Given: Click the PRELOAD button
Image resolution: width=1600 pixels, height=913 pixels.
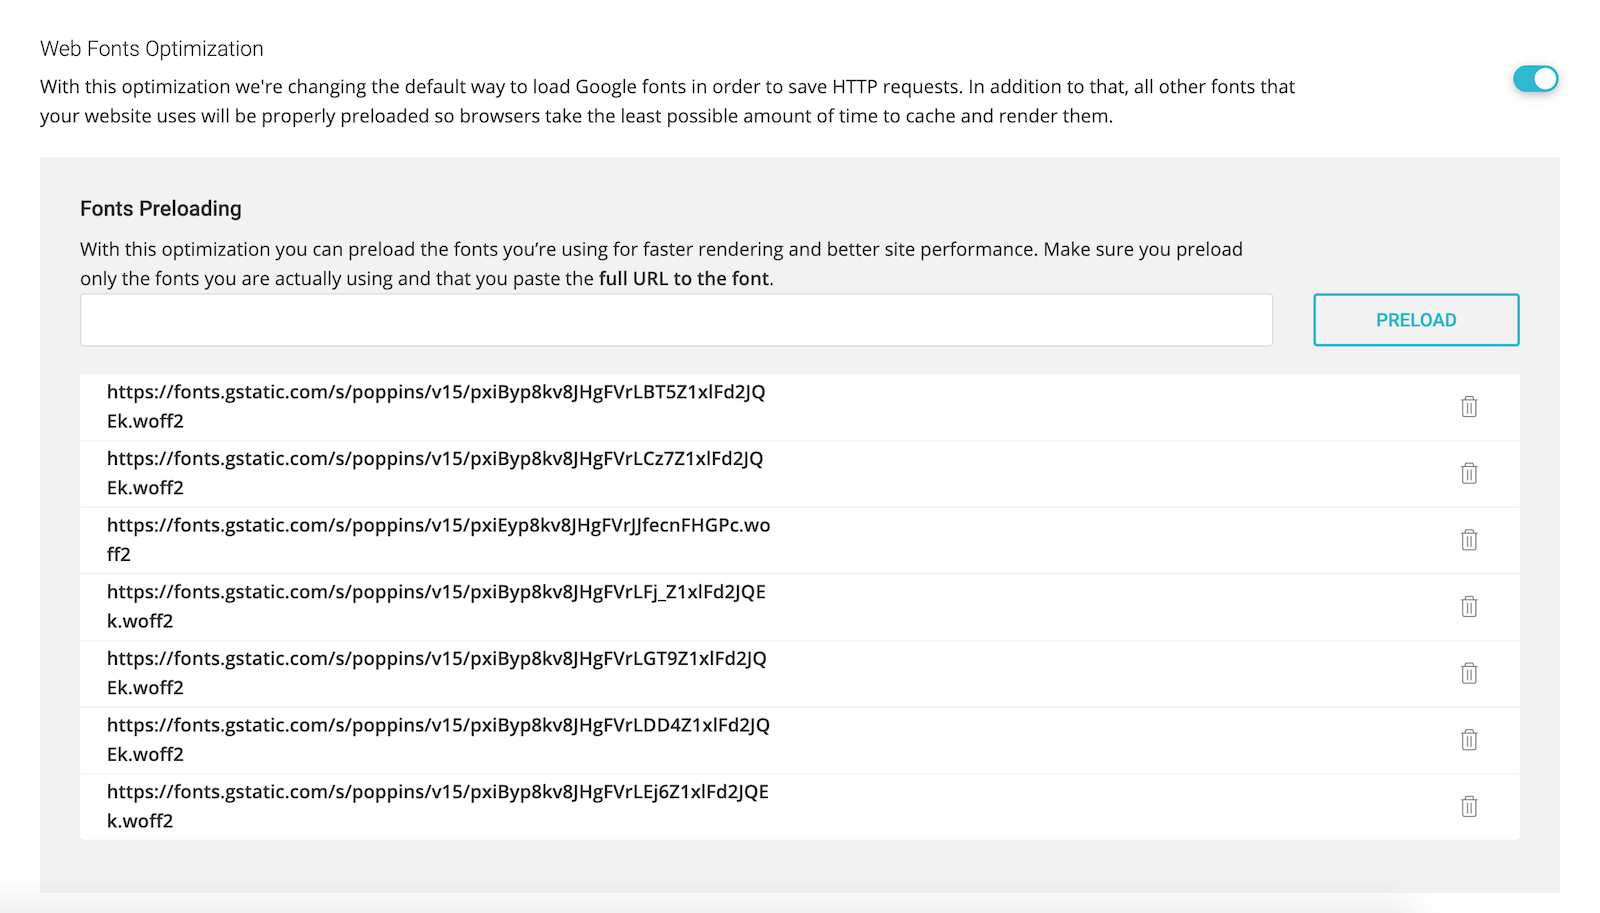Looking at the screenshot, I should tap(1416, 320).
